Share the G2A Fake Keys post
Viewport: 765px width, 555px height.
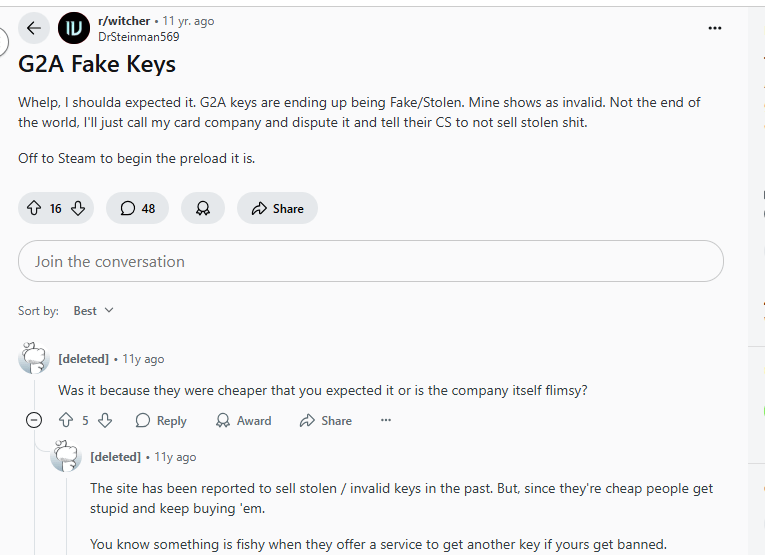click(277, 208)
